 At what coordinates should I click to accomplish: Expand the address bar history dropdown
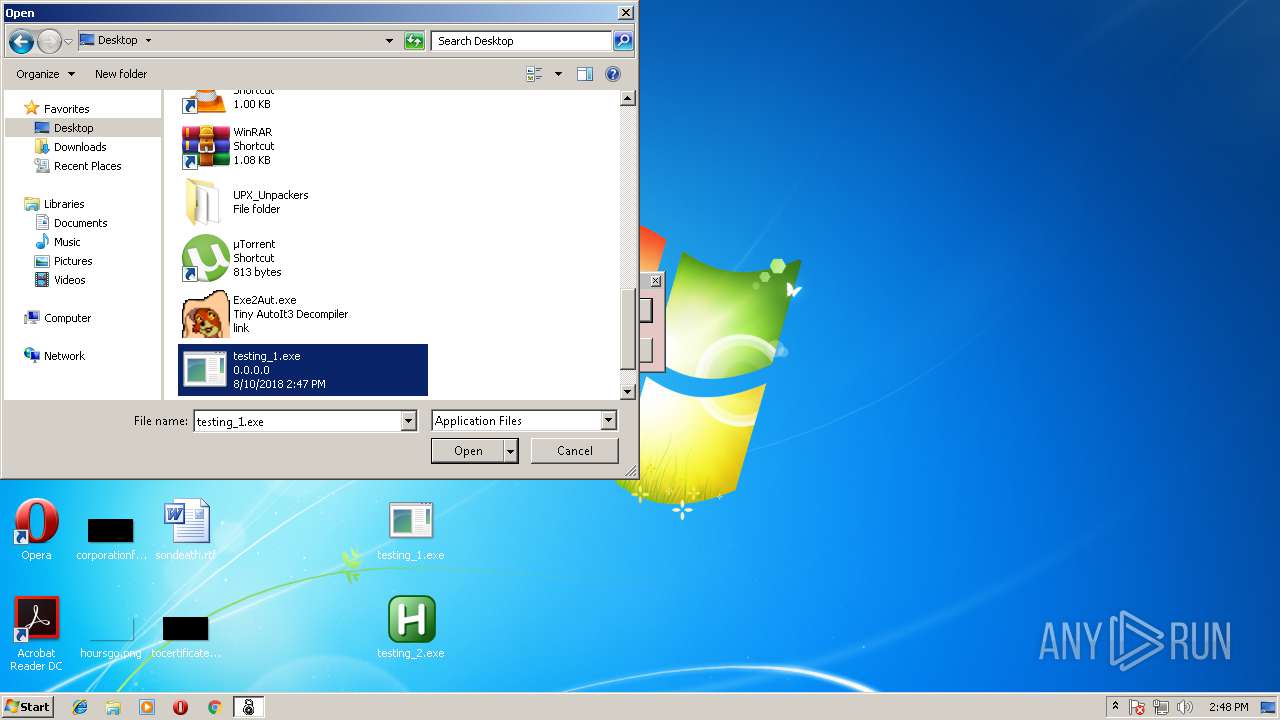pos(389,41)
